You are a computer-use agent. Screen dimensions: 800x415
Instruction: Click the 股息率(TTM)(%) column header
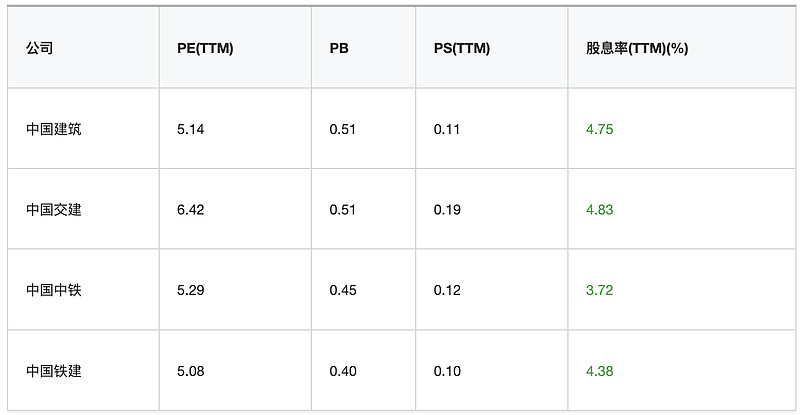pyautogui.click(x=637, y=48)
